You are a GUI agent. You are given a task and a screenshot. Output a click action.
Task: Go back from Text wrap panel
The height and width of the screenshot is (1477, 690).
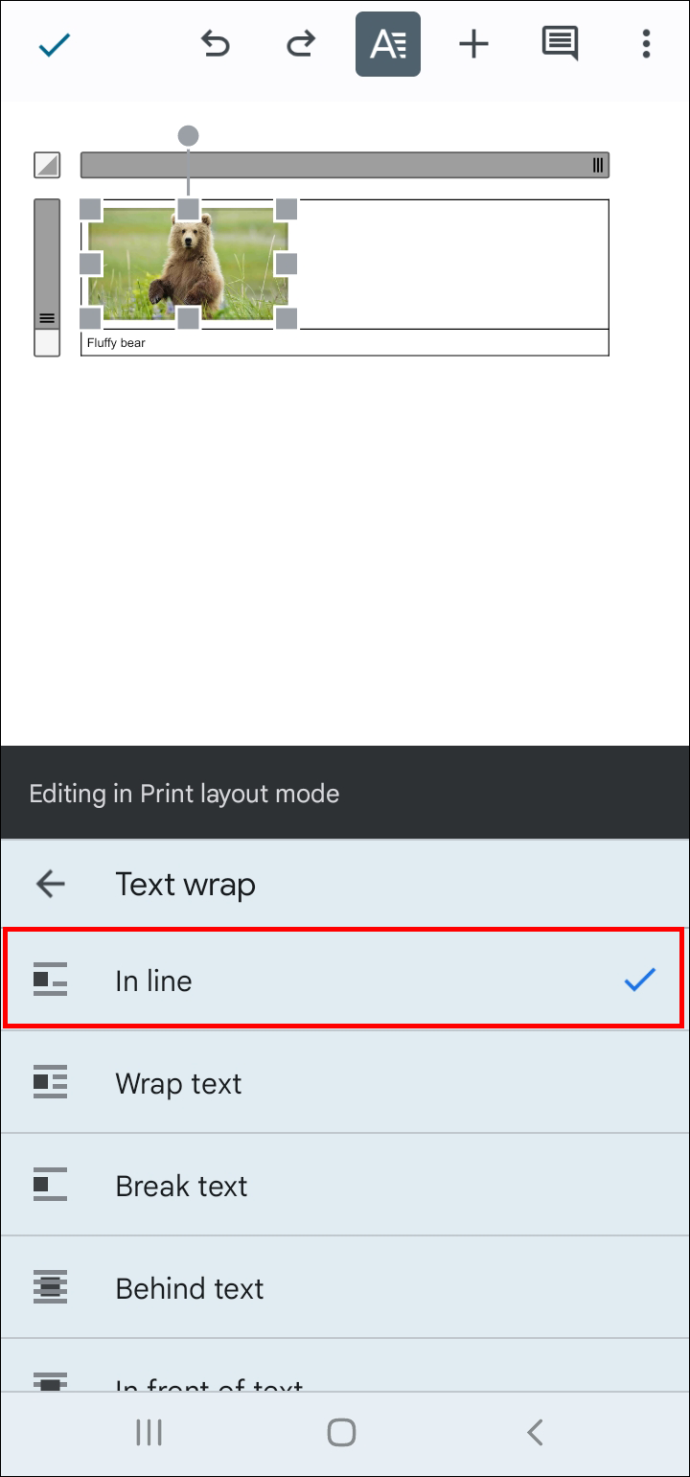coord(50,884)
